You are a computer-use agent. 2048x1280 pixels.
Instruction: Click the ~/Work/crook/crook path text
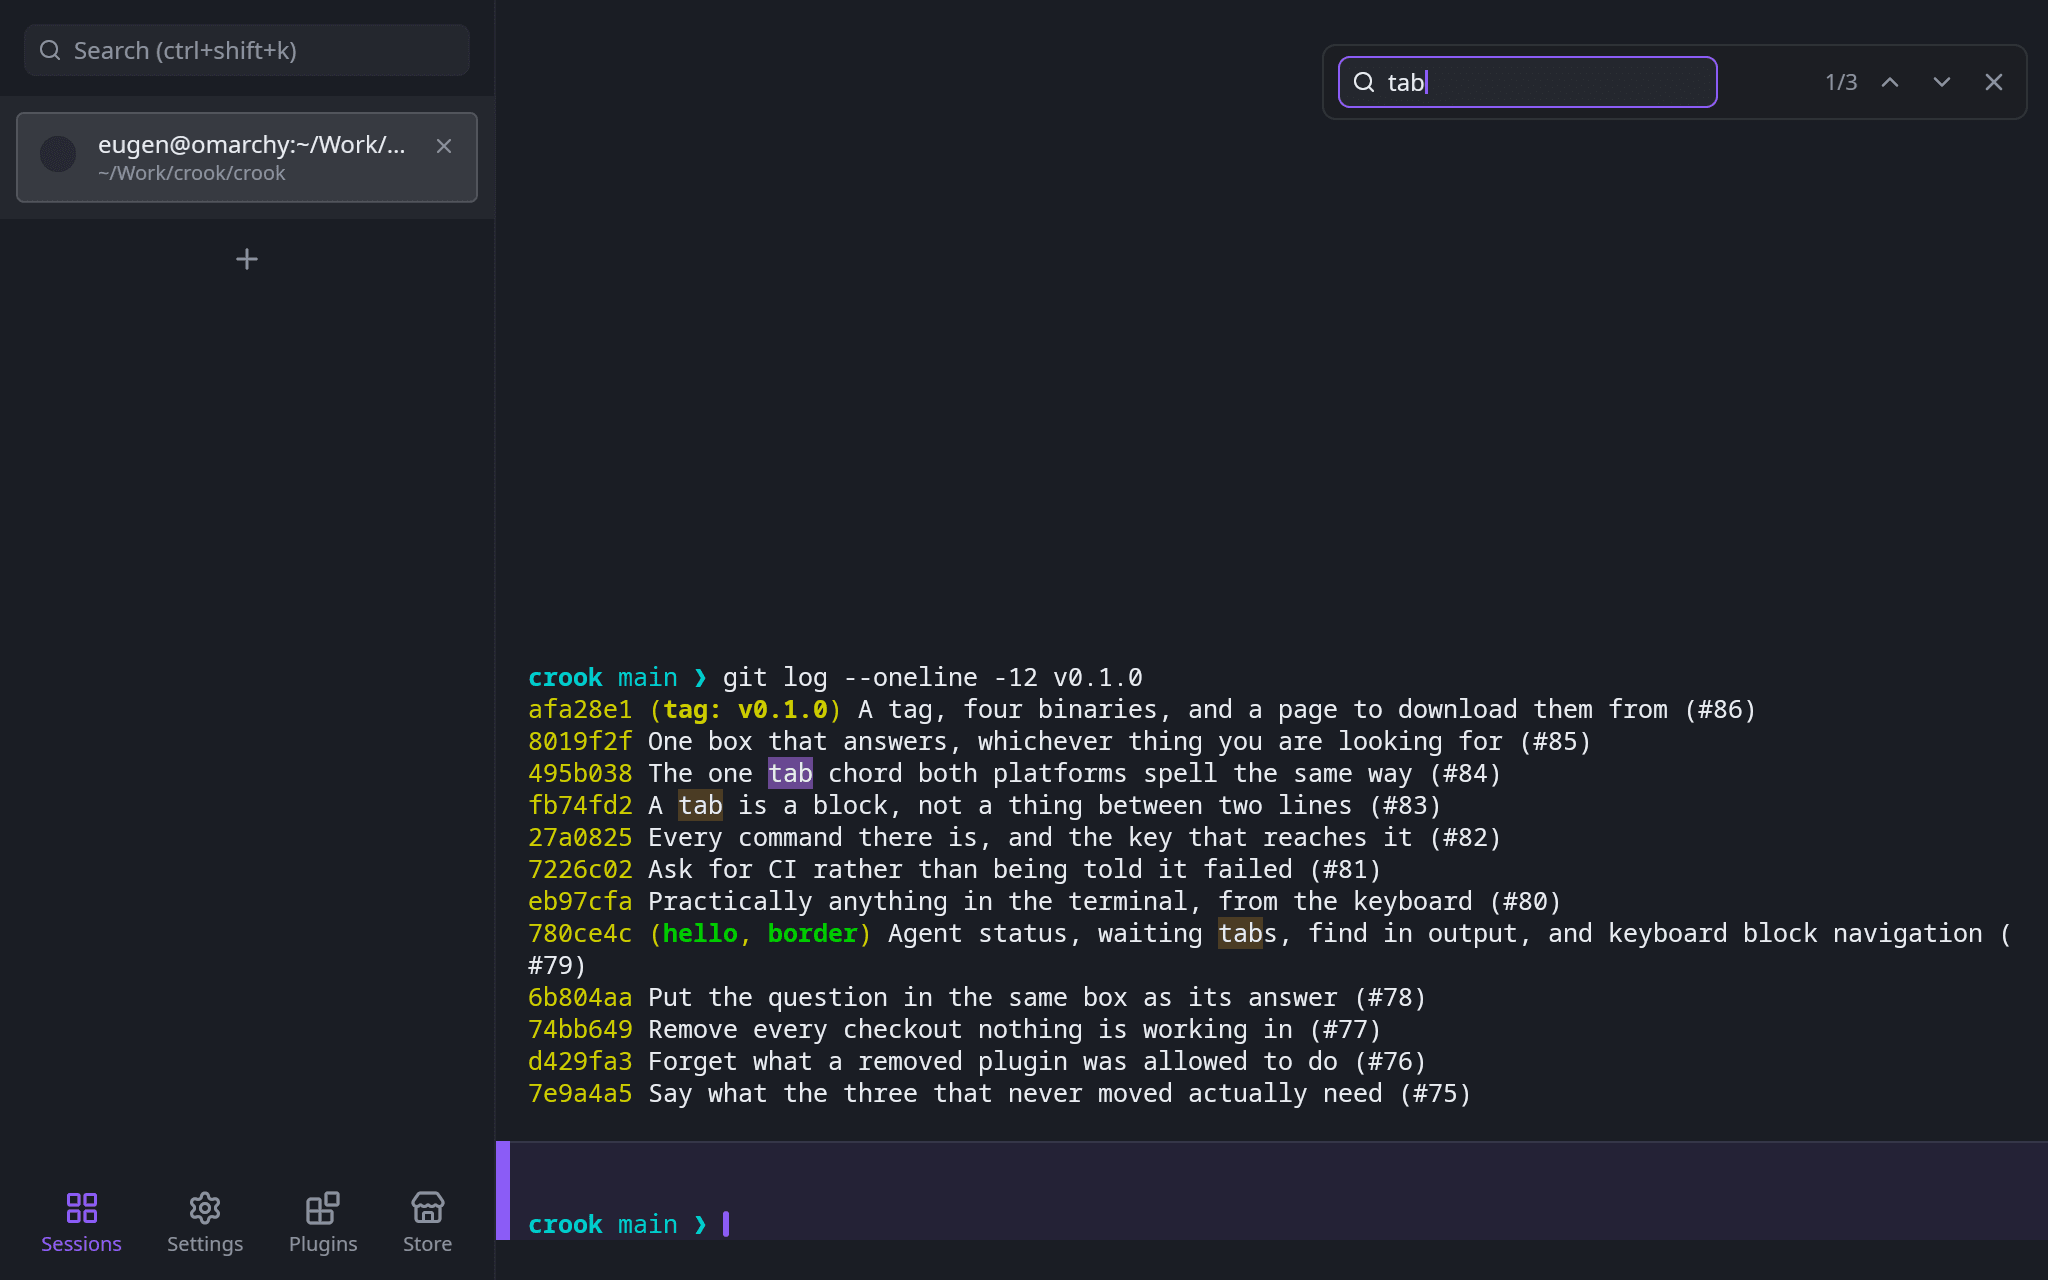tap(191, 173)
